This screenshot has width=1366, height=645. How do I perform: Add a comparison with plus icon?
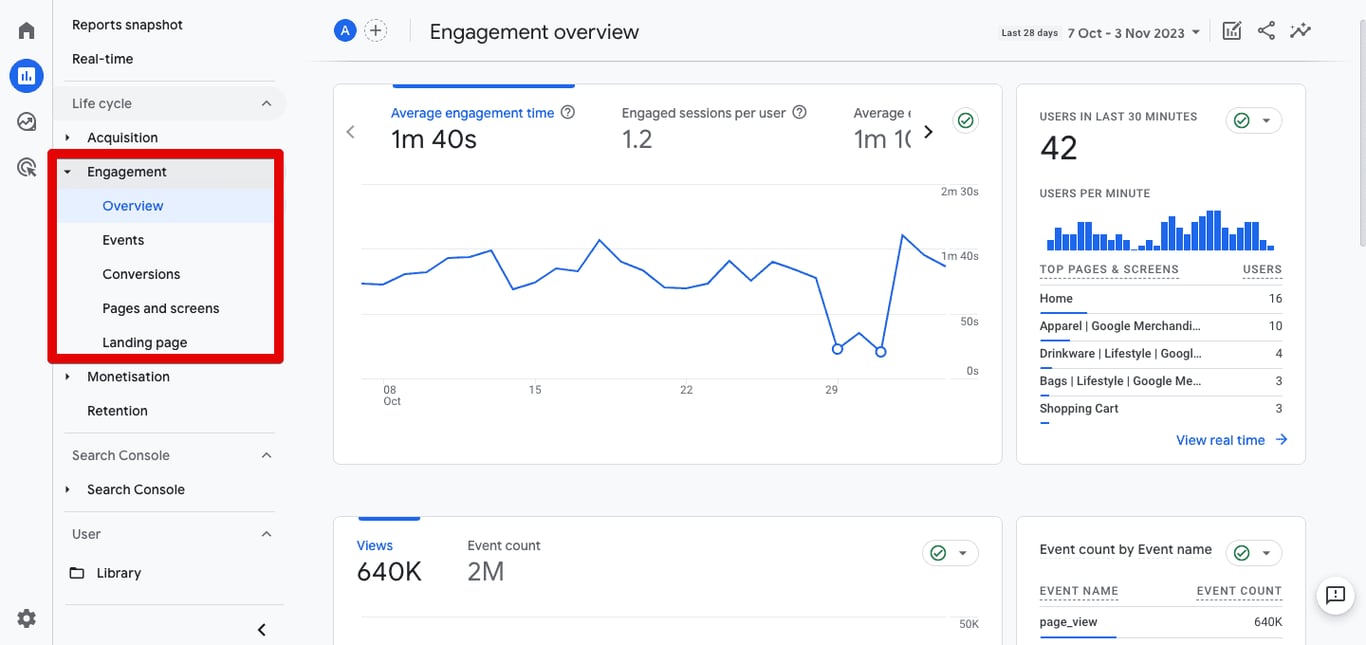376,31
